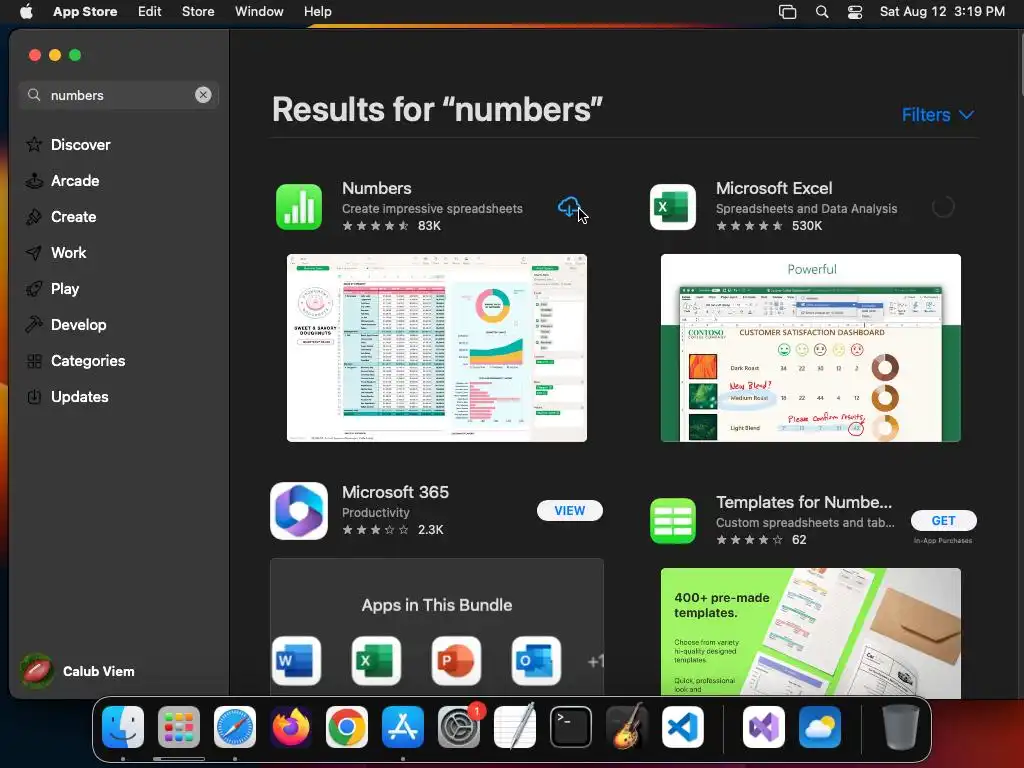Open the weather cloud app in Dock

click(820, 727)
